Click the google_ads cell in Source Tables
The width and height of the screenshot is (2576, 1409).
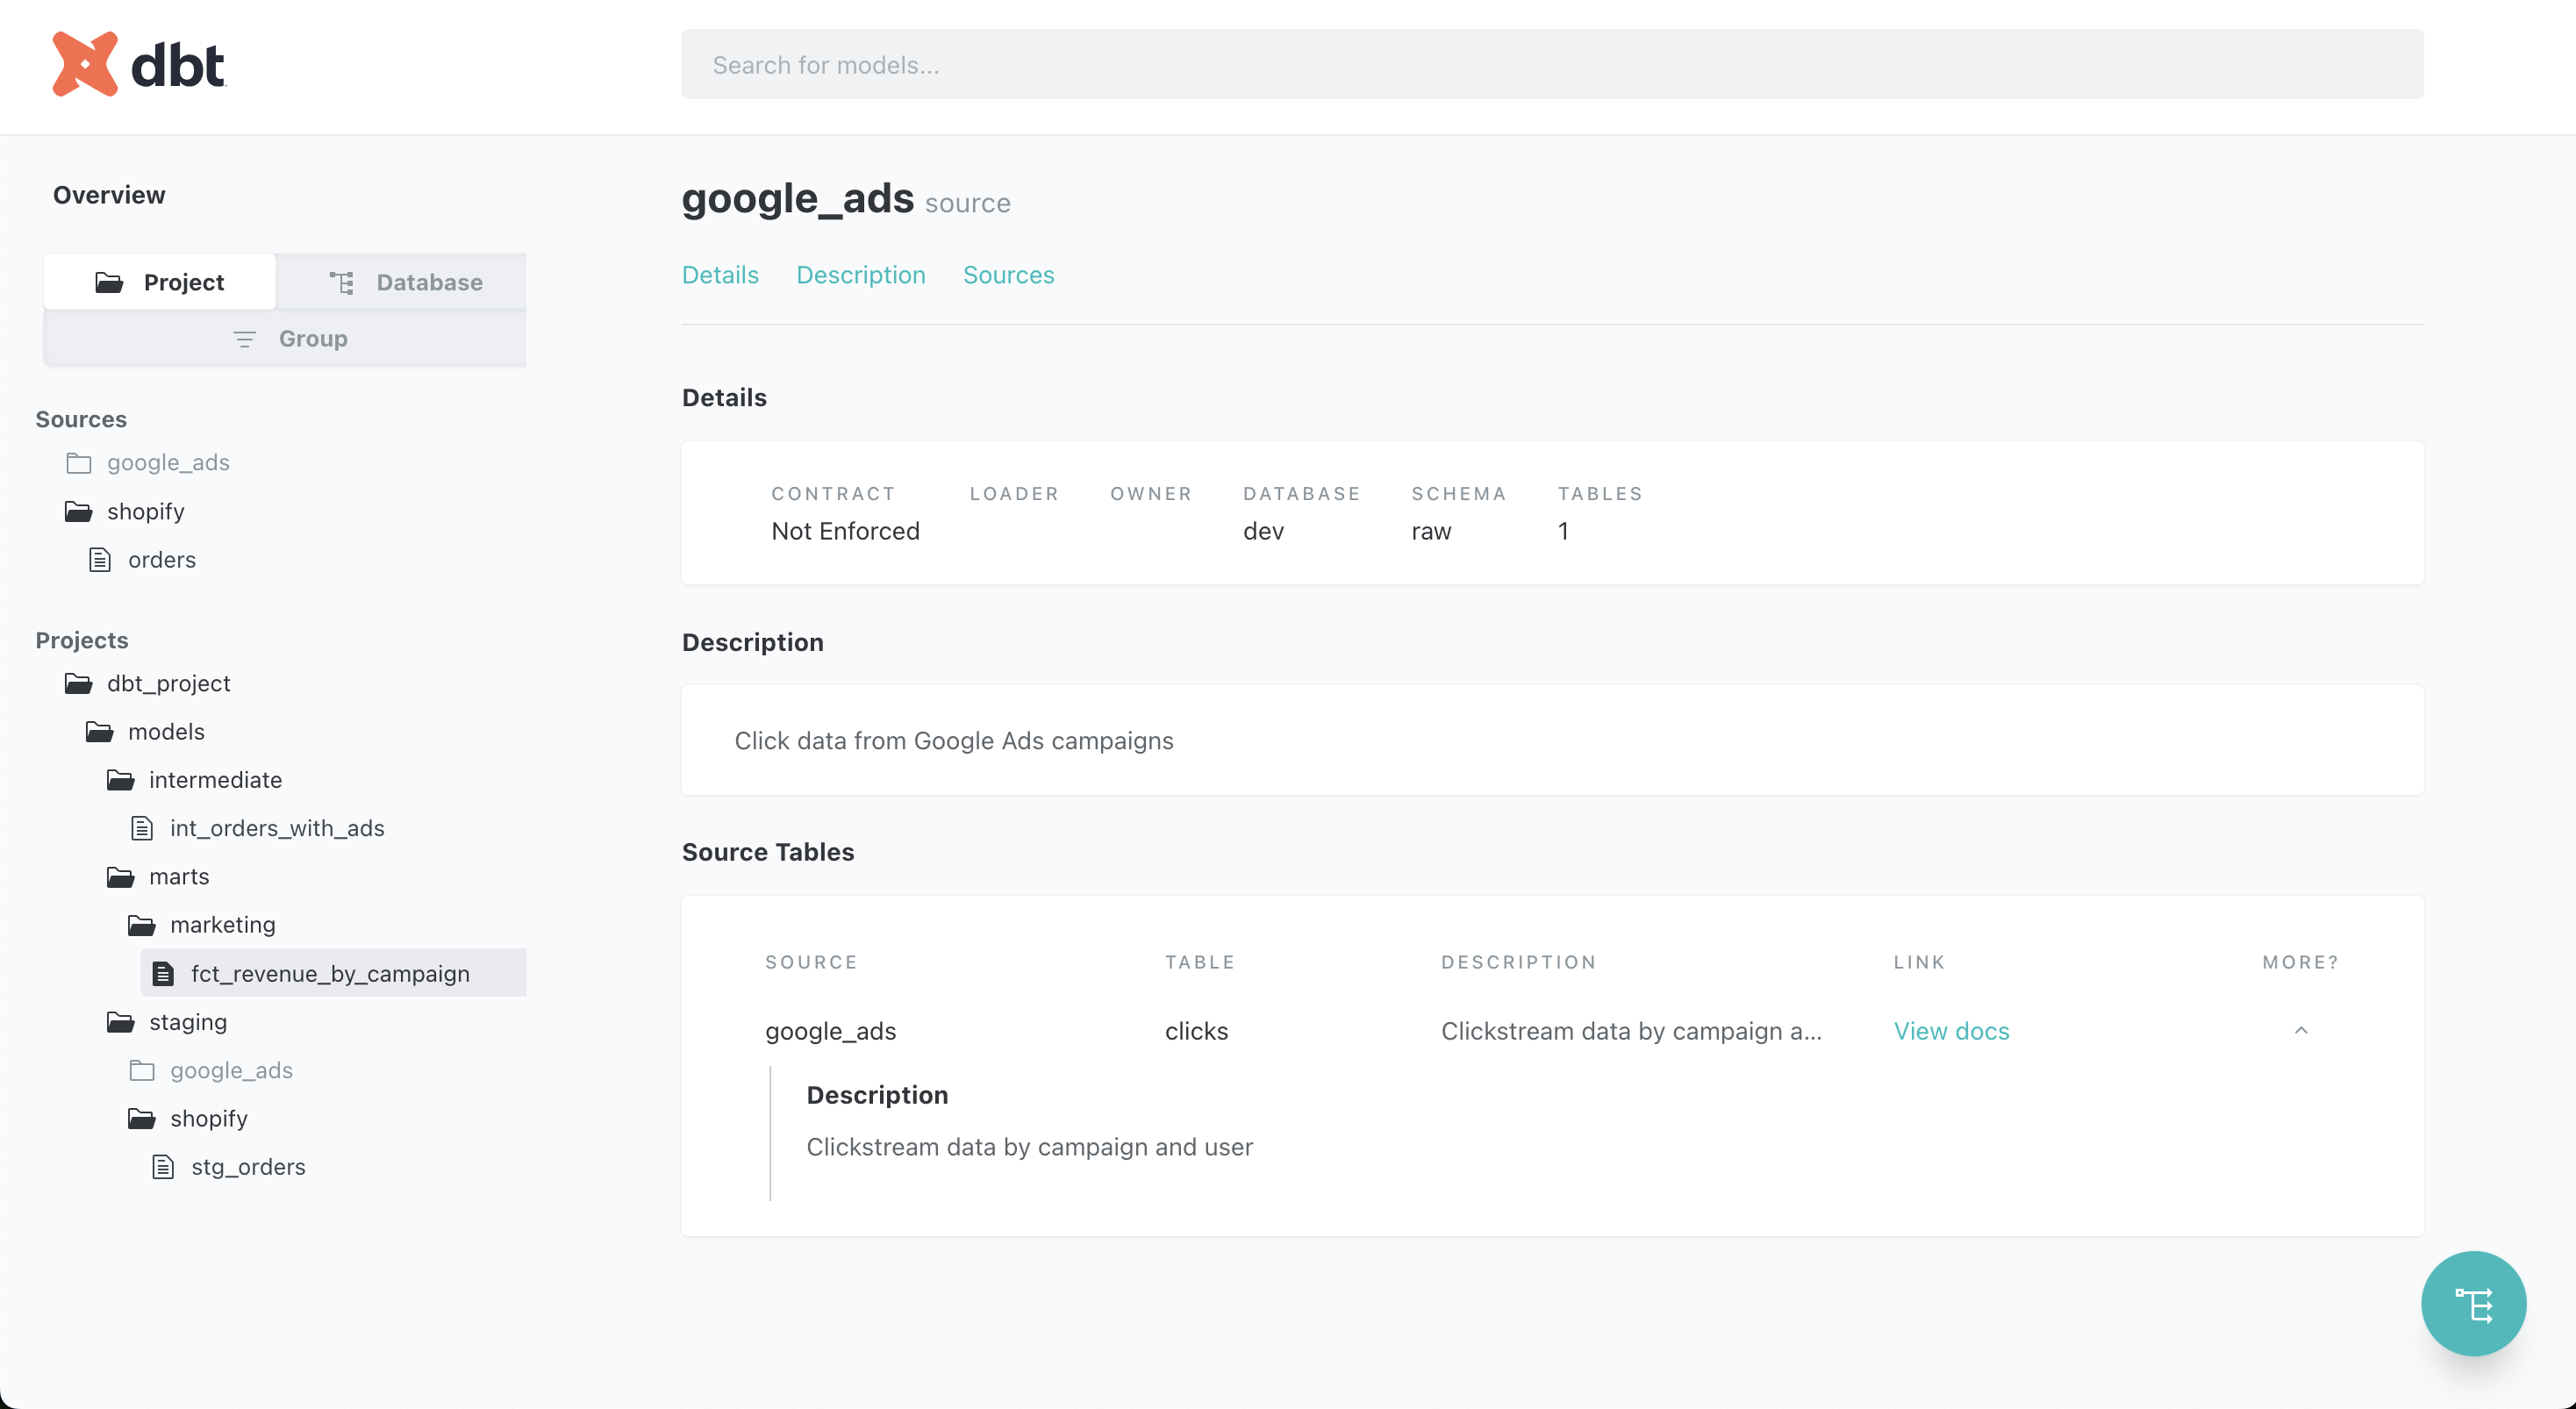click(830, 1031)
